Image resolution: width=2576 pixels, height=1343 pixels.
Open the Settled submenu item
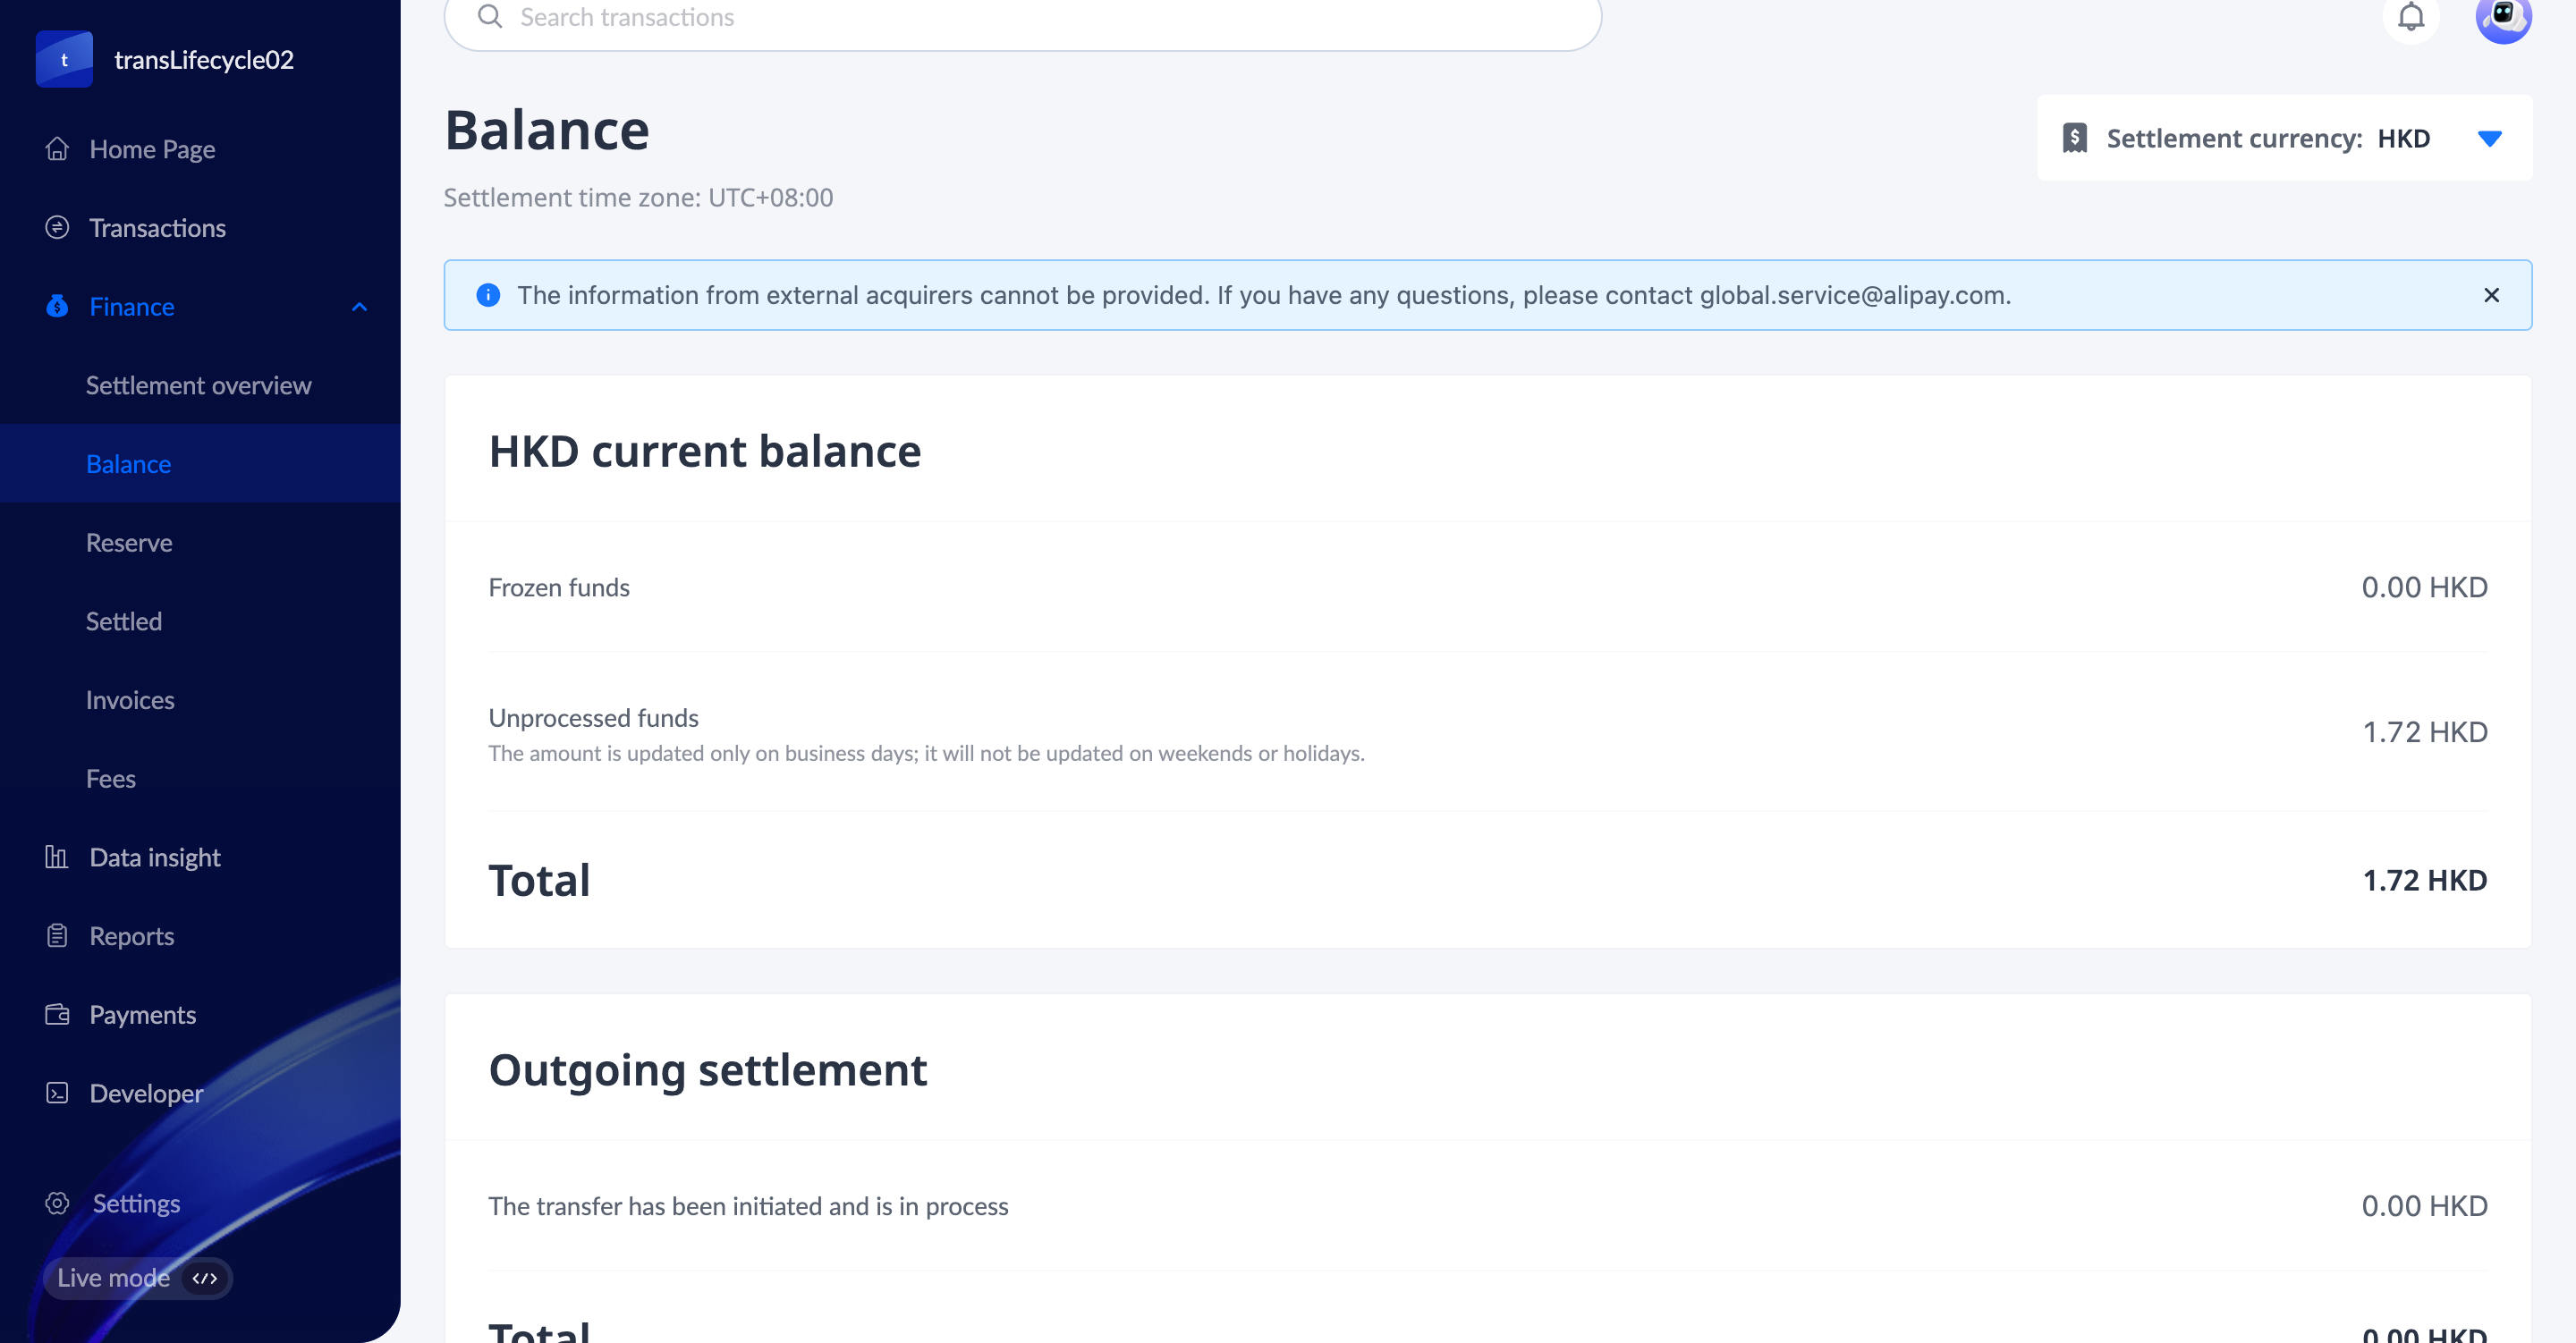point(123,621)
